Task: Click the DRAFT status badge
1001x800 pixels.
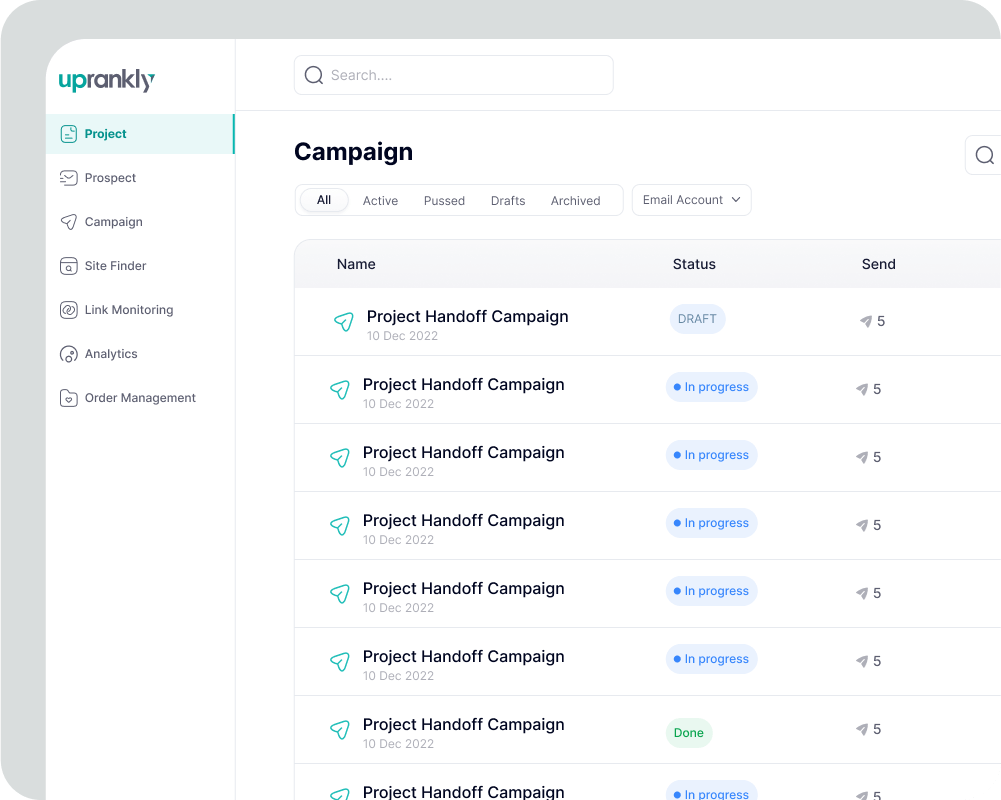Action: point(697,319)
